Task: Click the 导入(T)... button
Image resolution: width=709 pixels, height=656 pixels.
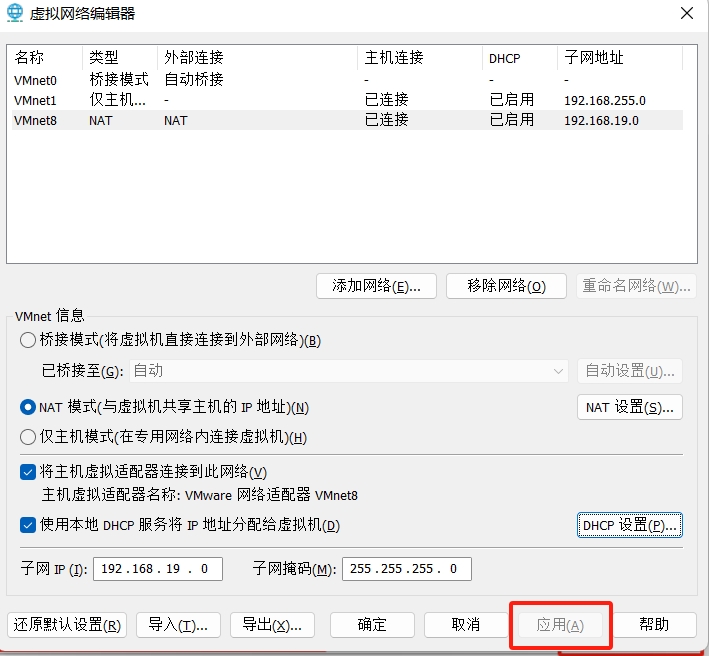Action: (178, 625)
